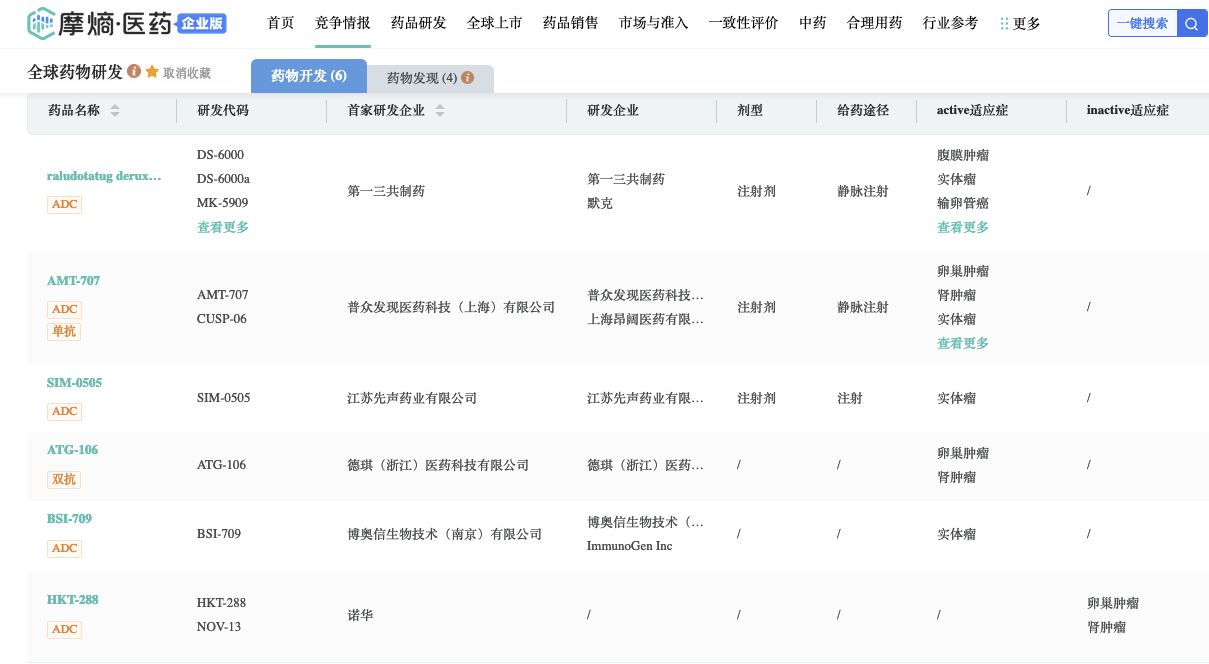Screen dimensions: 1209x664
Task: Click NOV-13 research code
Action: (x=219, y=627)
